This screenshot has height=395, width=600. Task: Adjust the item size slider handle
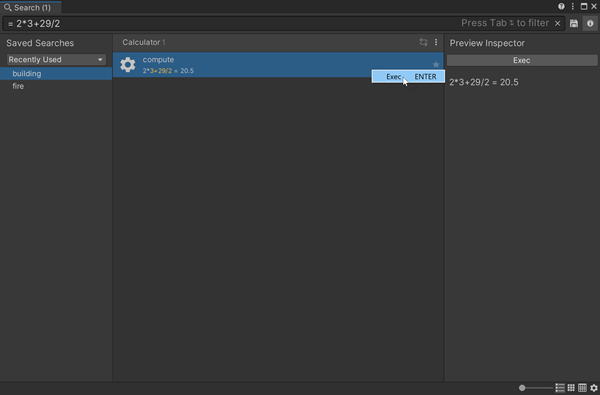[522, 388]
